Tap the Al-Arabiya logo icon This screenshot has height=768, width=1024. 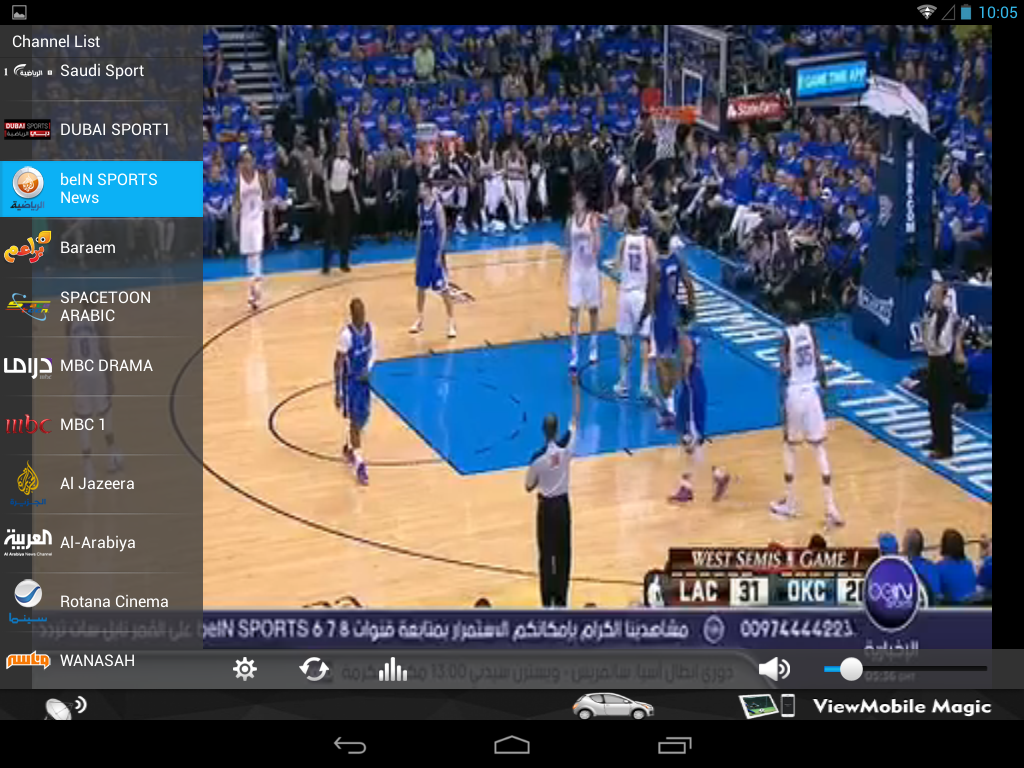28,542
